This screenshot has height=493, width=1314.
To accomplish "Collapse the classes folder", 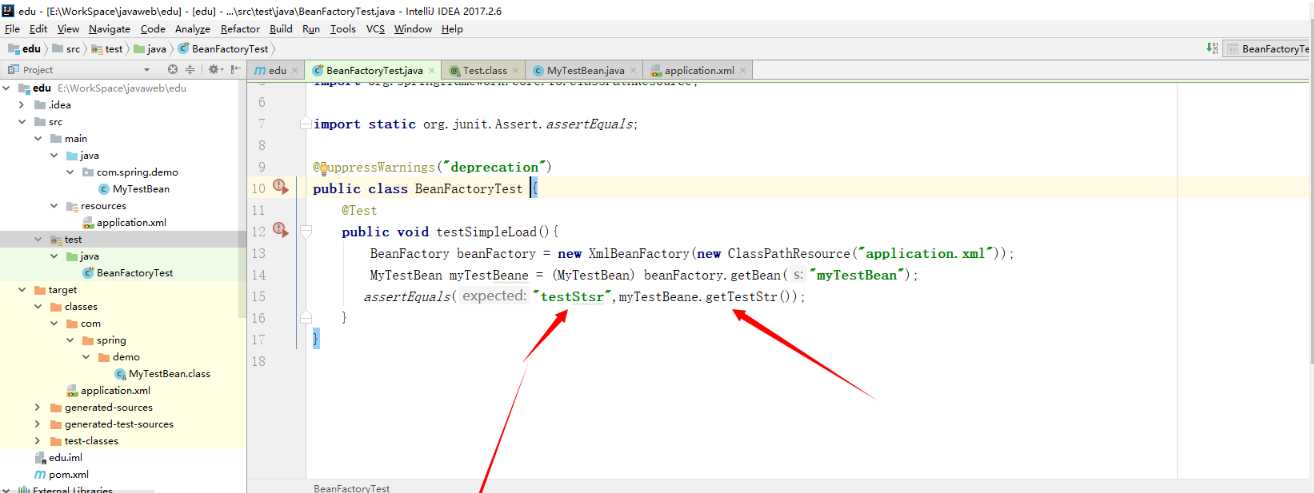I will tap(37, 306).
